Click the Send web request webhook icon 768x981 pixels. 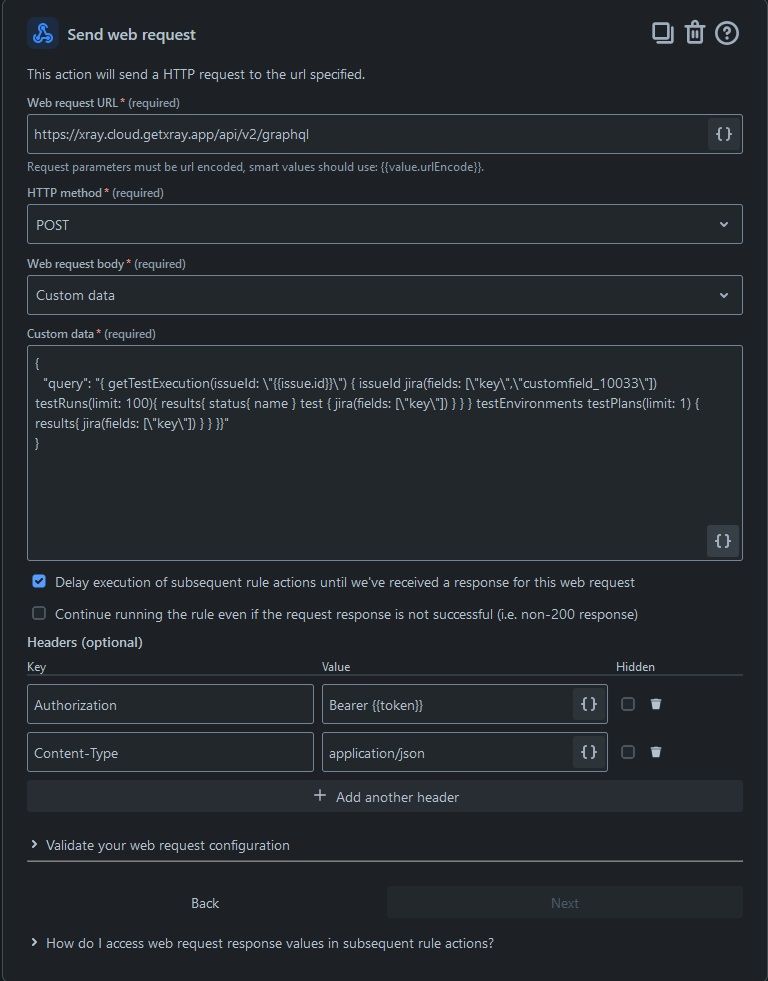point(43,34)
